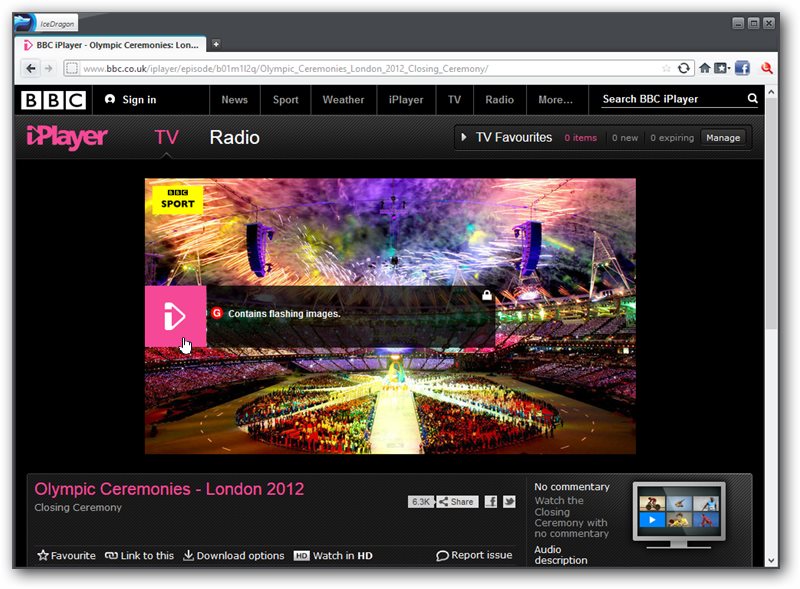This screenshot has width=800, height=589.
Task: Click the Facebook icon in the browser toolbar
Action: (742, 68)
